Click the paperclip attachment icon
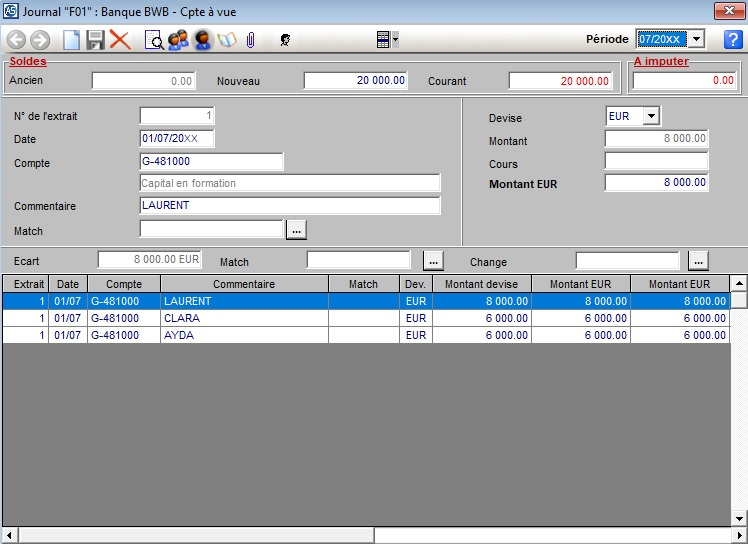Image resolution: width=748 pixels, height=544 pixels. coord(251,40)
